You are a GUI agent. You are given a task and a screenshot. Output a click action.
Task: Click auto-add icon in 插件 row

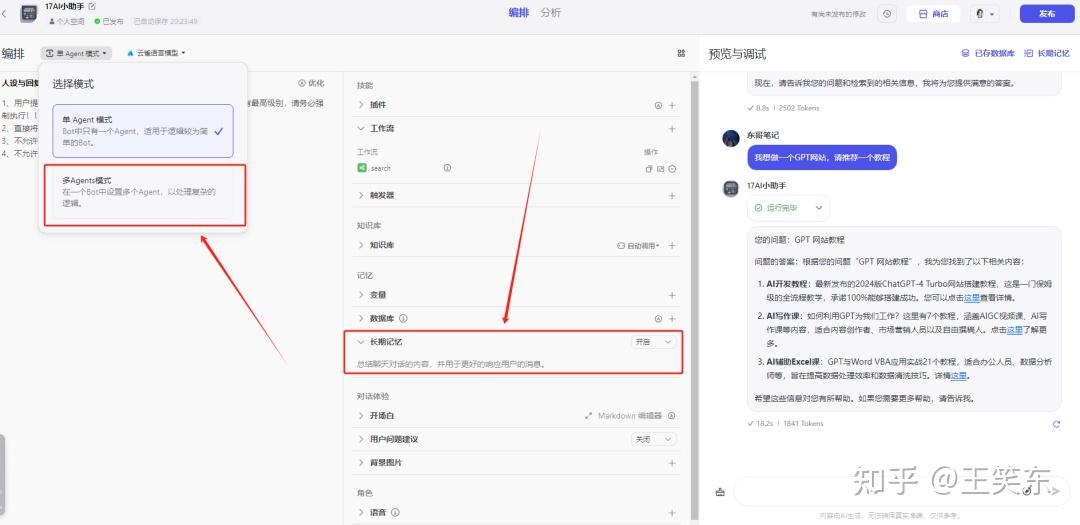point(658,105)
